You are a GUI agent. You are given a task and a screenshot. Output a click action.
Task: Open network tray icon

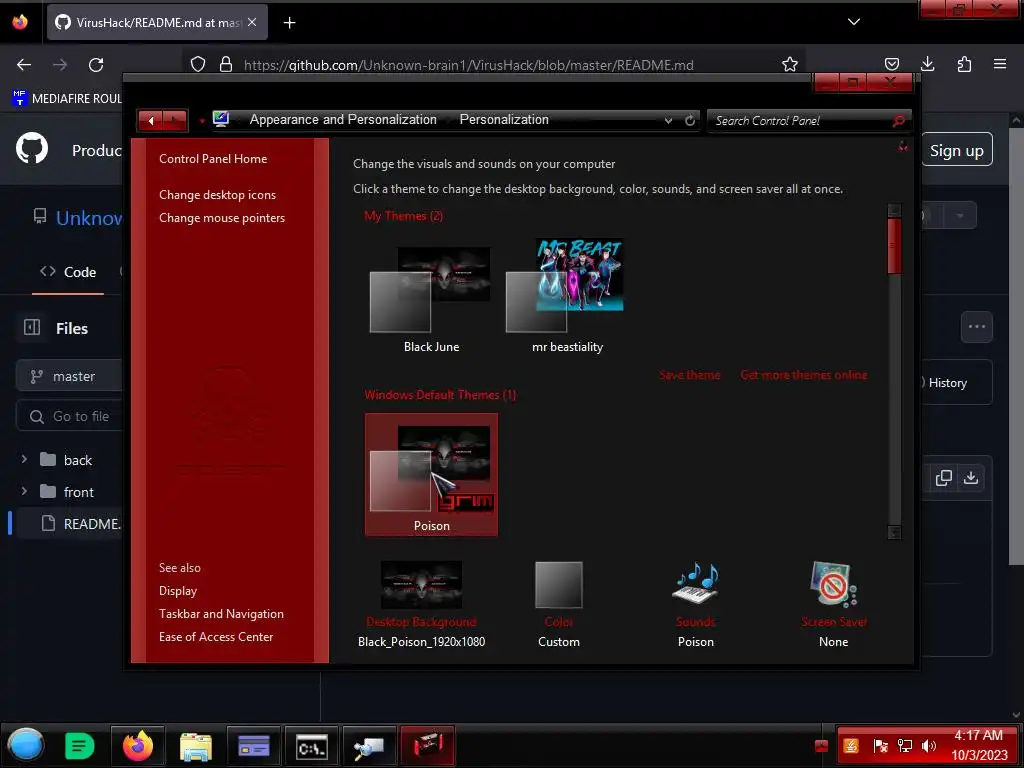click(x=904, y=746)
